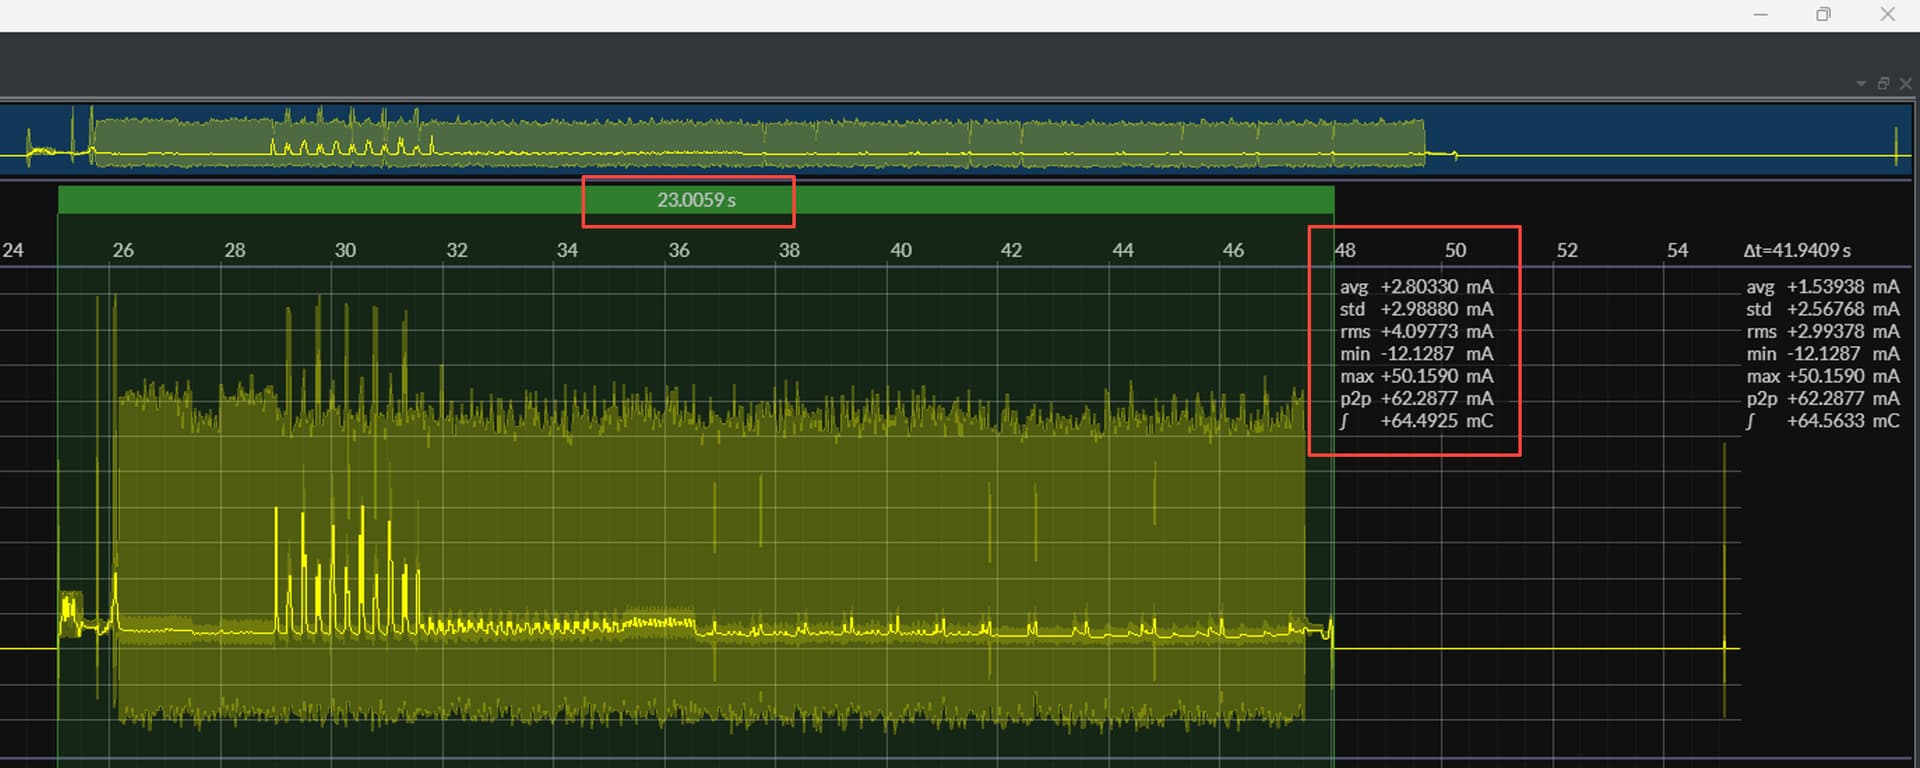Click the 23.0059 s marker duration label
Viewport: 1920px width, 768px height.
pos(696,200)
